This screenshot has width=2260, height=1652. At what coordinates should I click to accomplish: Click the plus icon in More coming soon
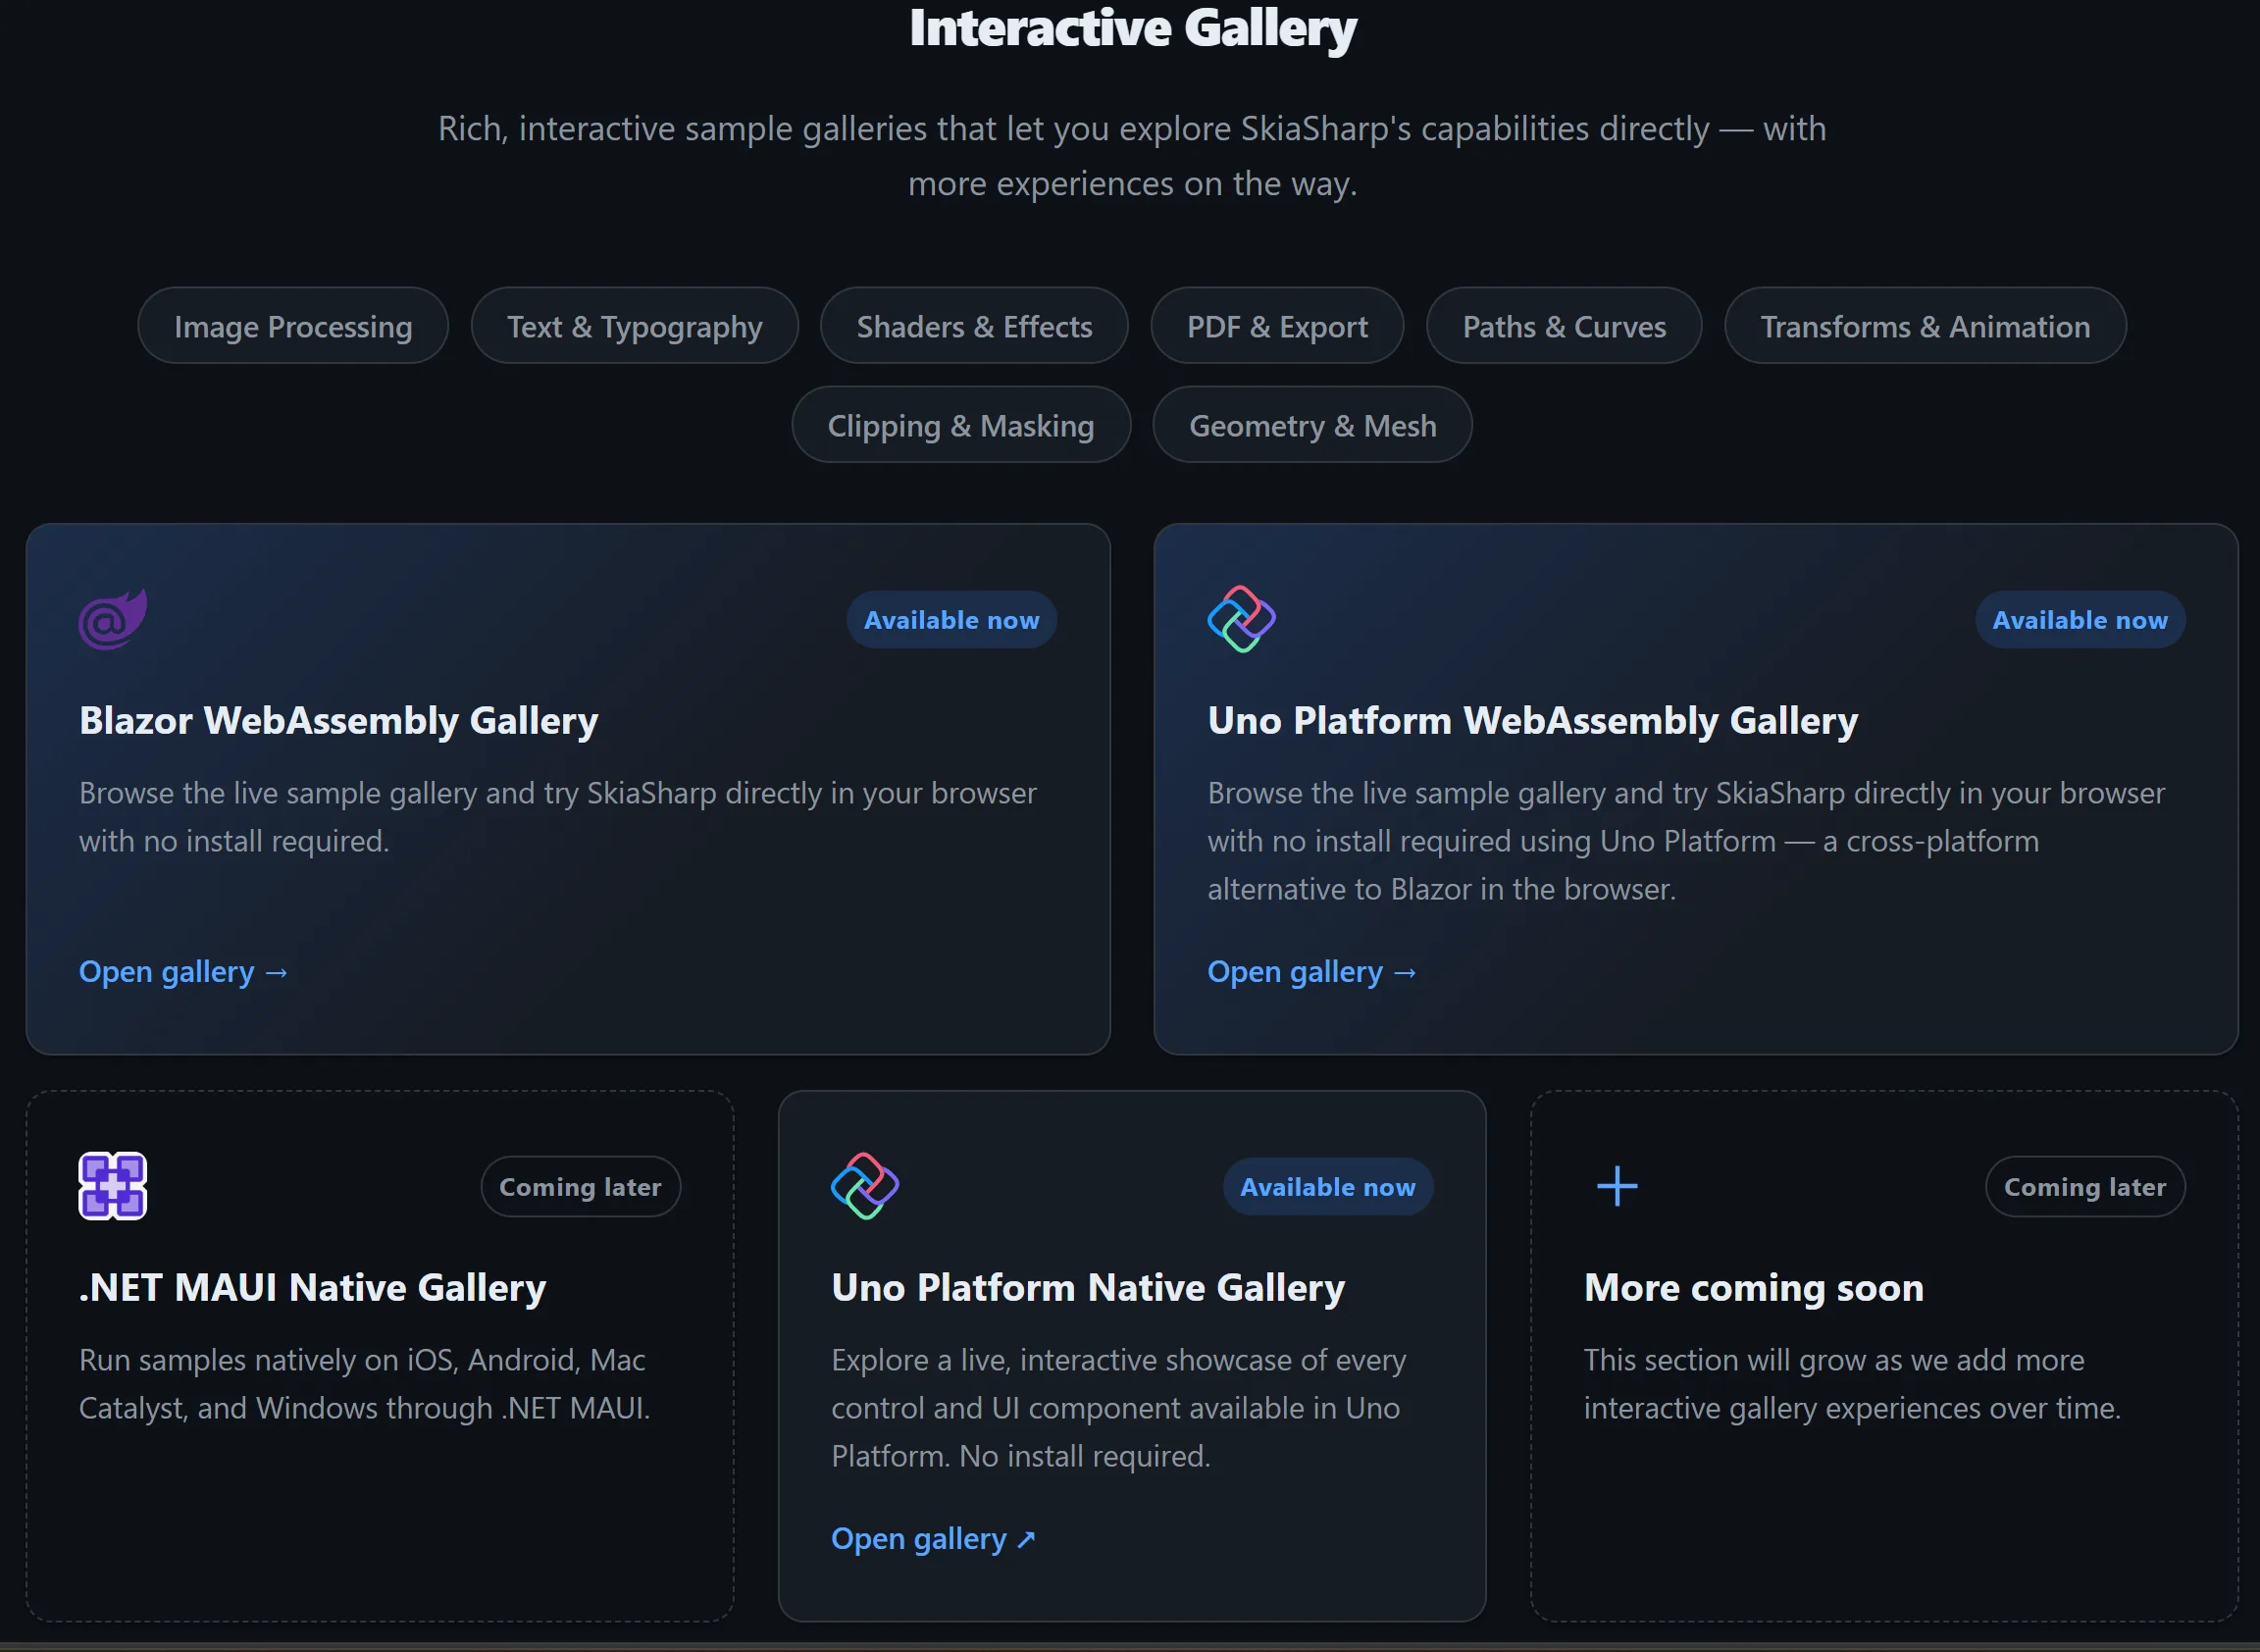[x=1617, y=1186]
